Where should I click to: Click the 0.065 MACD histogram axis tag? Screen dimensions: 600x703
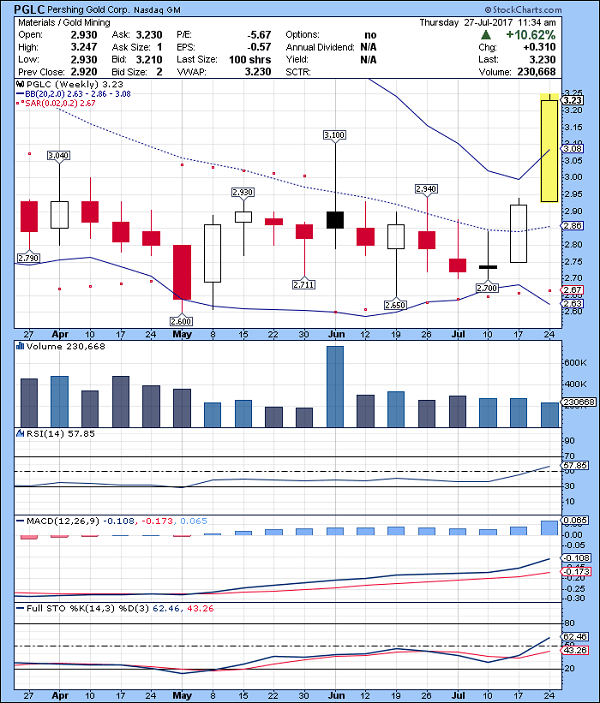click(x=573, y=521)
